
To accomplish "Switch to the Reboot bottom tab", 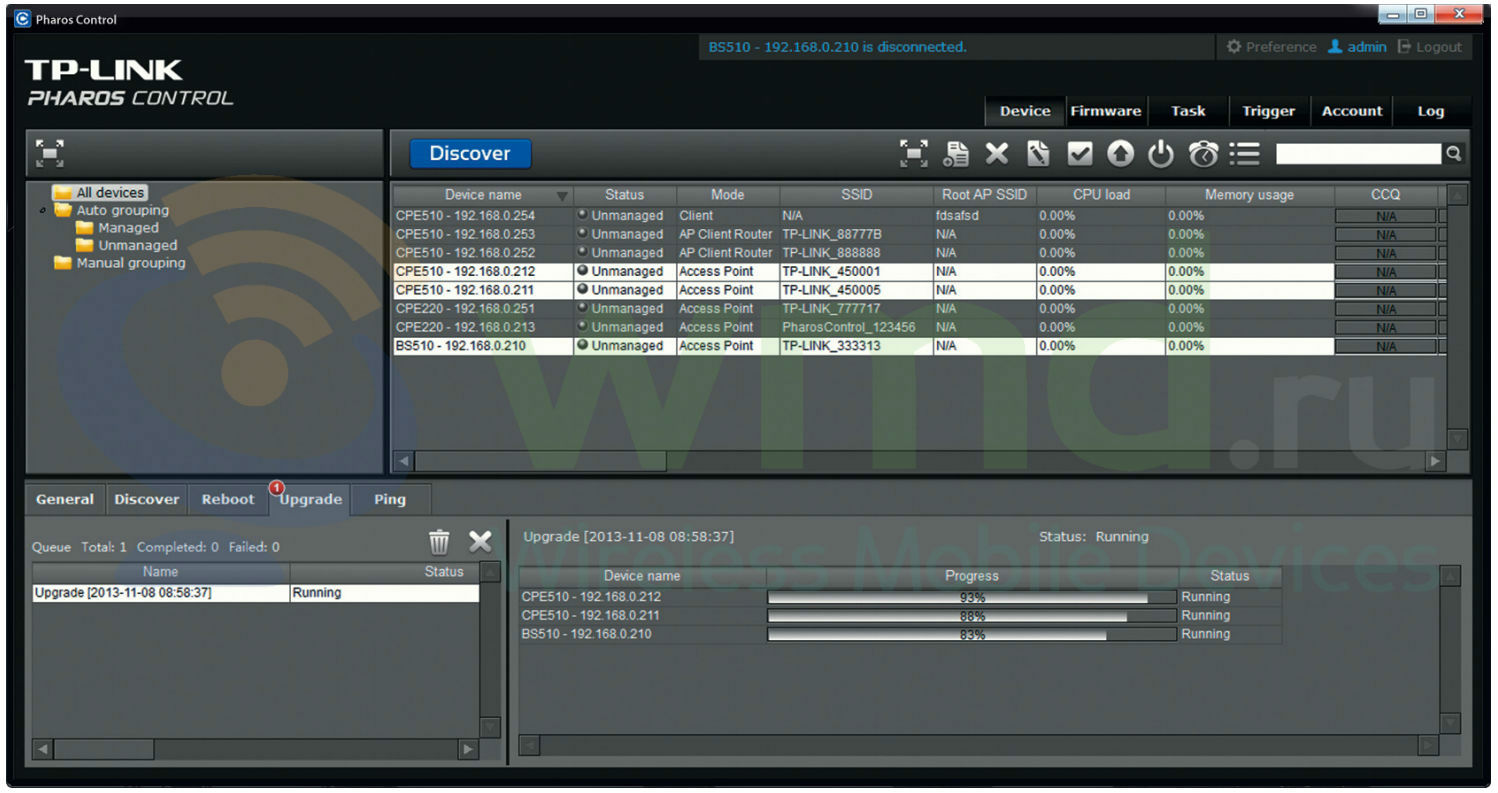I will tap(228, 499).
